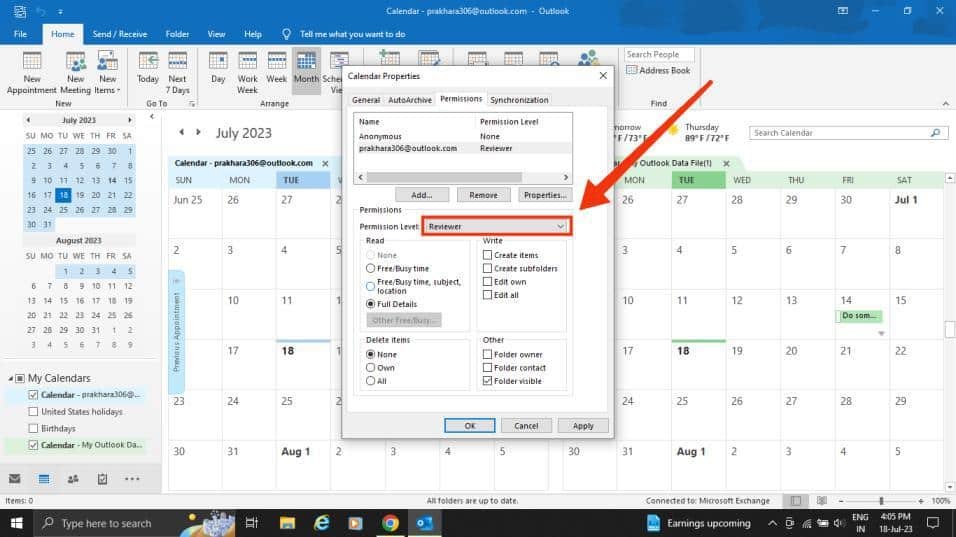Open Tasks from navigation bar
This screenshot has width=956, height=537.
(102, 479)
